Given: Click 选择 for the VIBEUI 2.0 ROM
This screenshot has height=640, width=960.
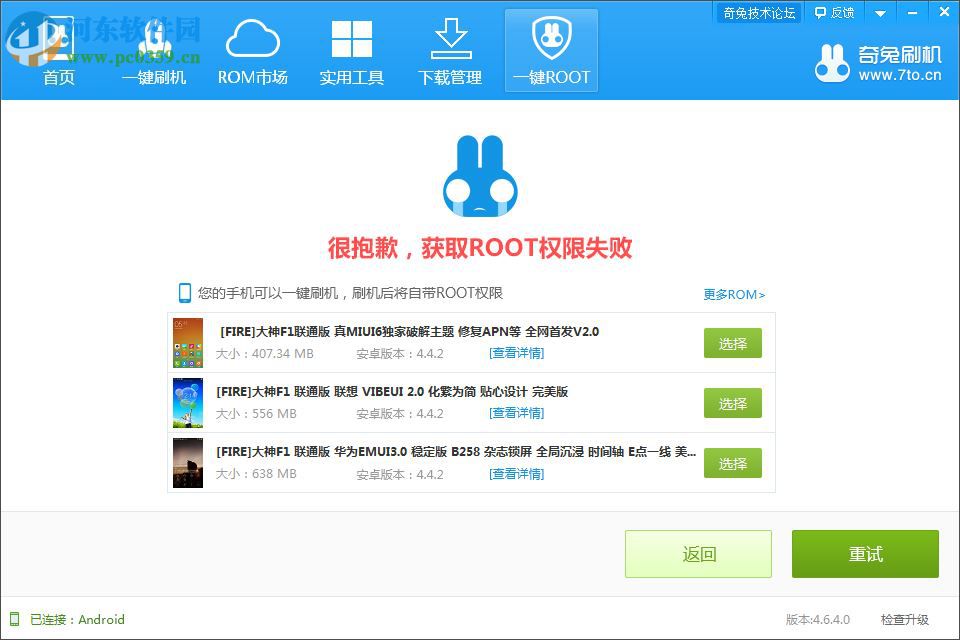Looking at the screenshot, I should (732, 402).
